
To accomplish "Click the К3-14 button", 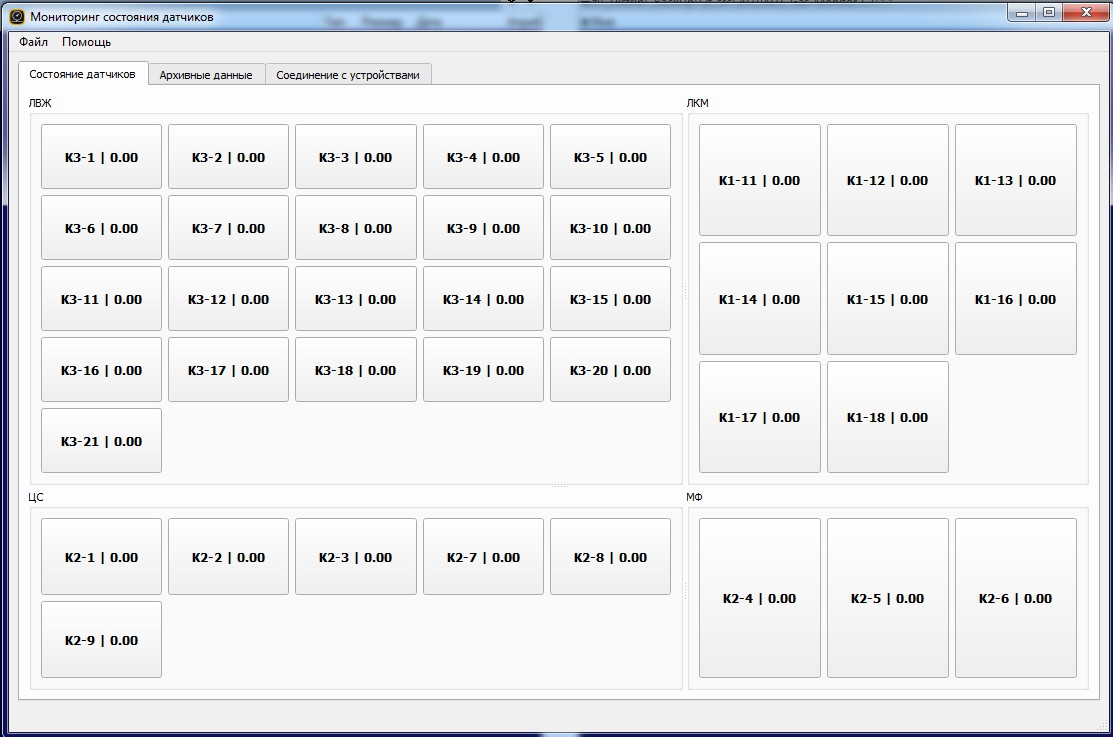I will (483, 299).
